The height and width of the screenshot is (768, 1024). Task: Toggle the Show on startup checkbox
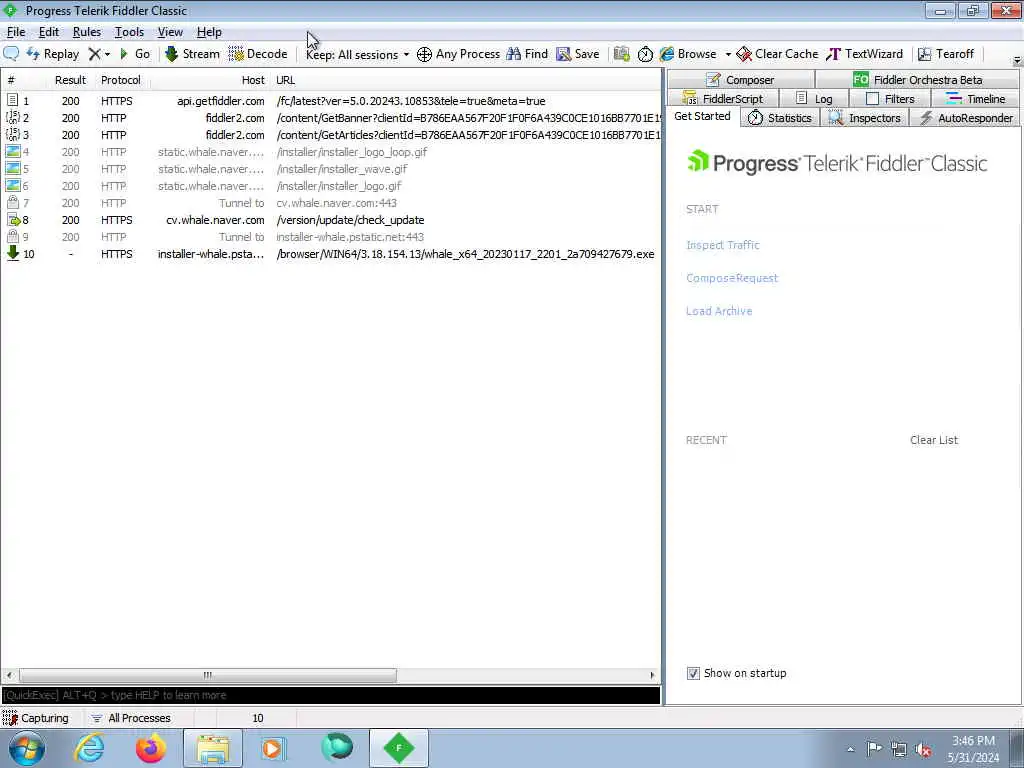point(693,673)
